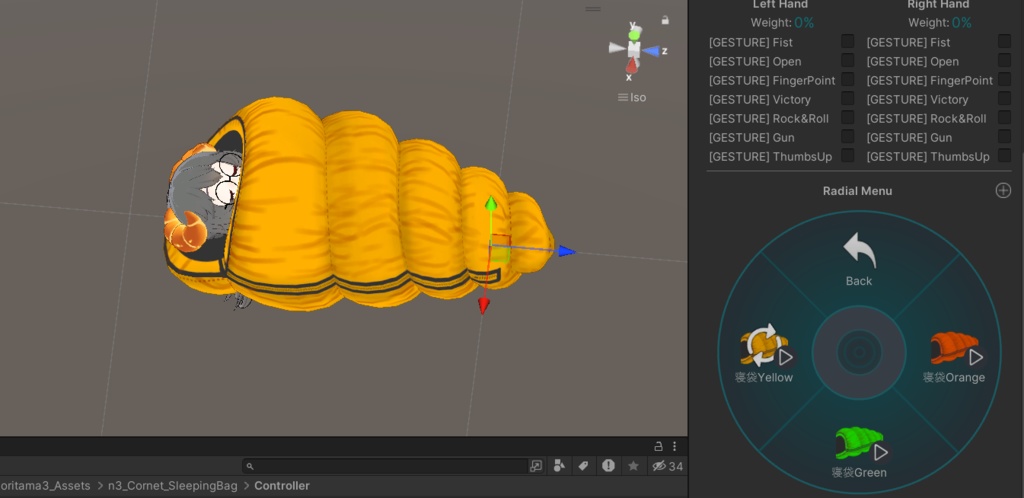Click the Right Hand Weight 0% value
The image size is (1024, 498).
961,23
